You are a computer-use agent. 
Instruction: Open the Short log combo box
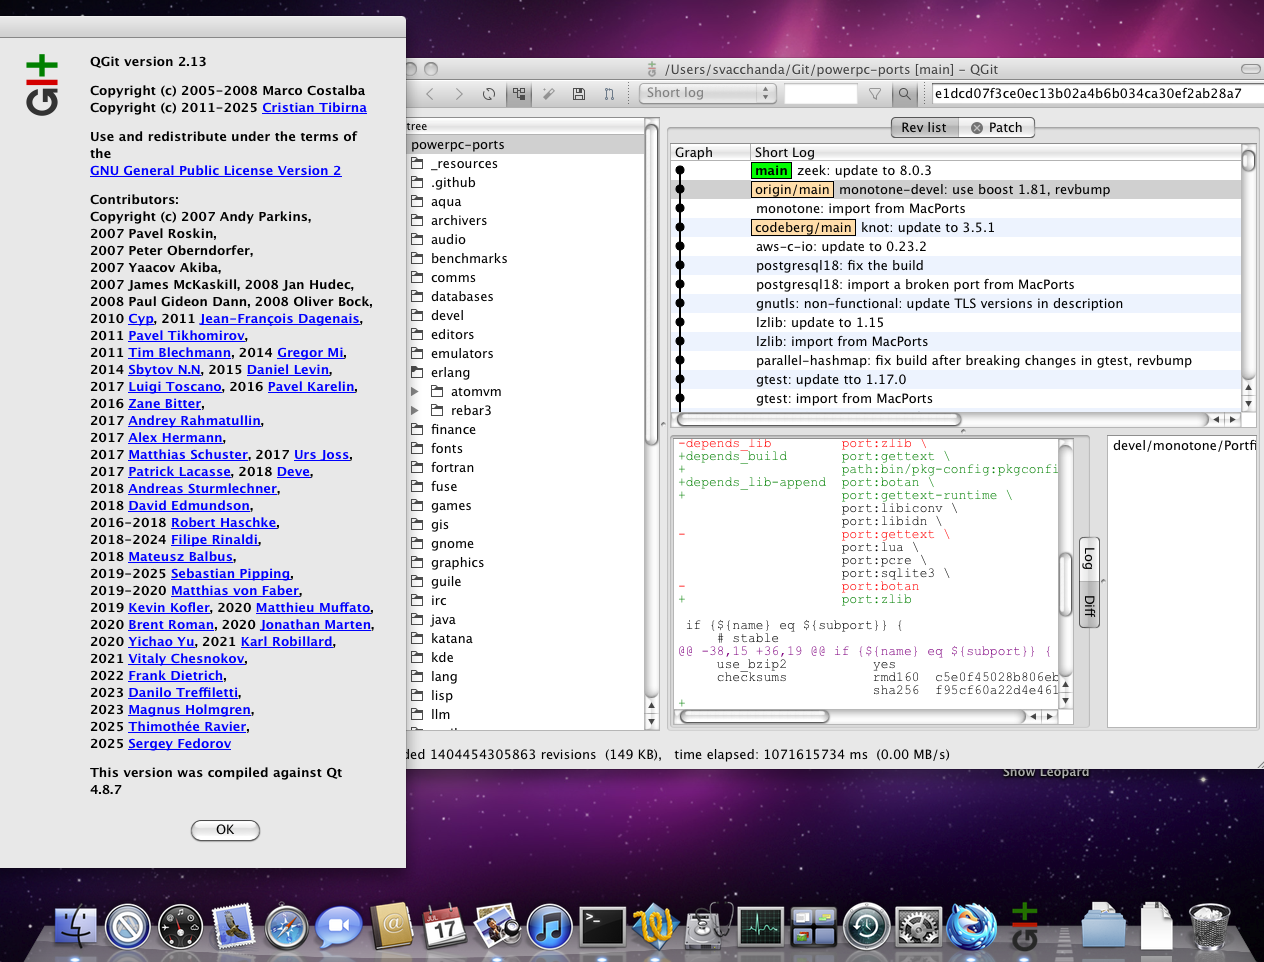pos(707,93)
